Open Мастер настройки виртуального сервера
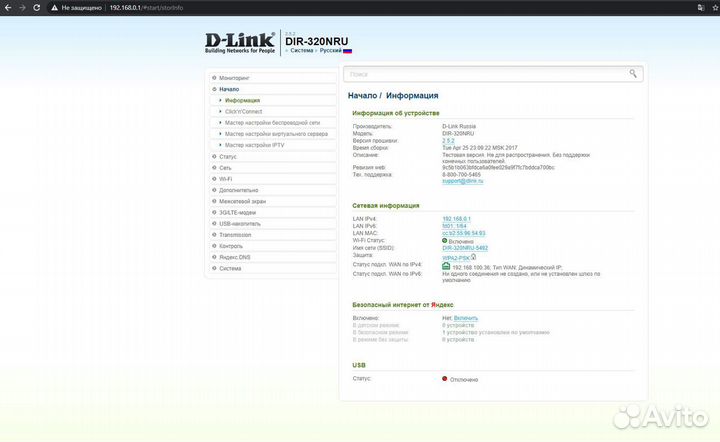 coord(276,134)
